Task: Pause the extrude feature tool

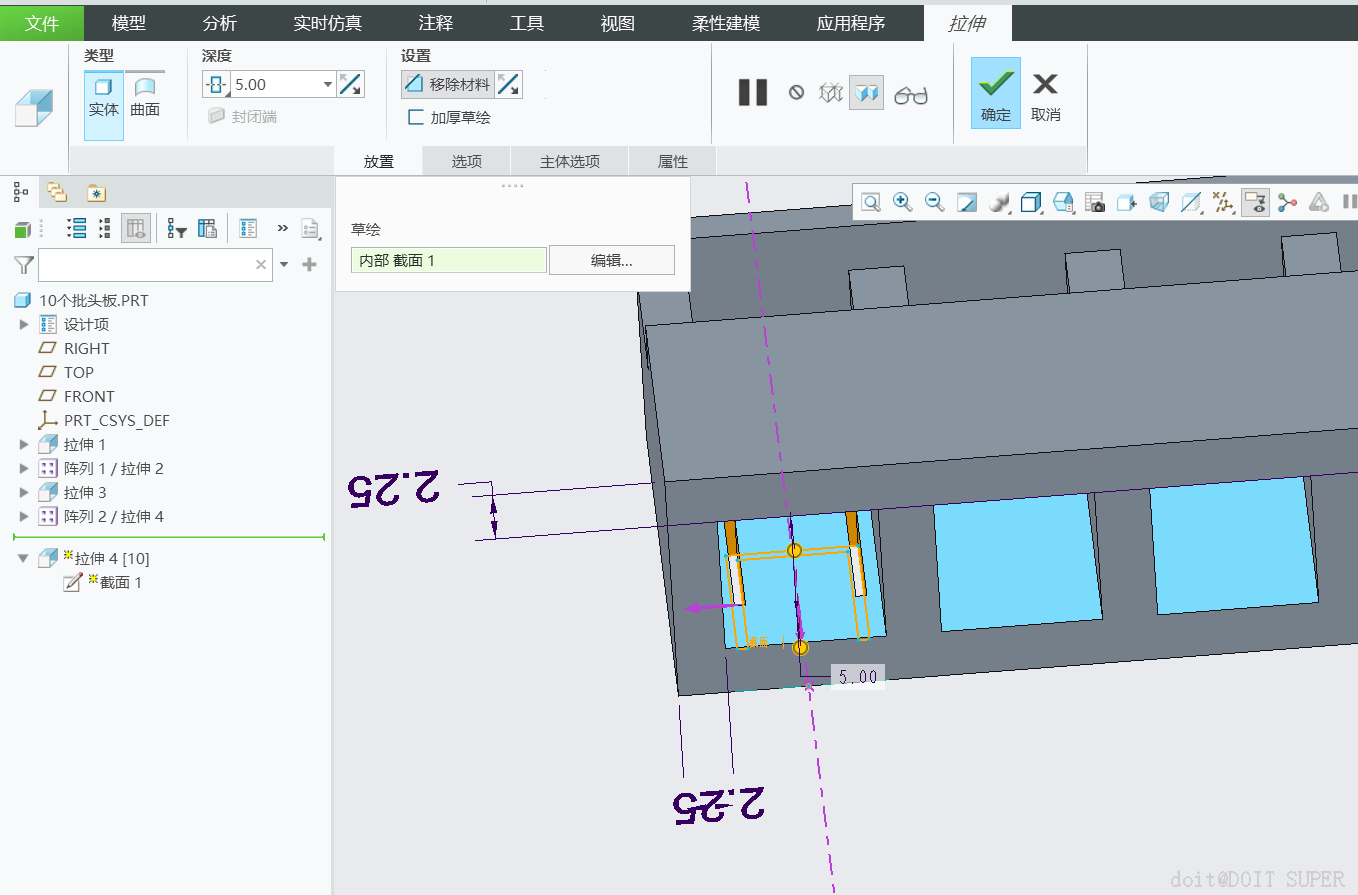Action: tap(752, 93)
